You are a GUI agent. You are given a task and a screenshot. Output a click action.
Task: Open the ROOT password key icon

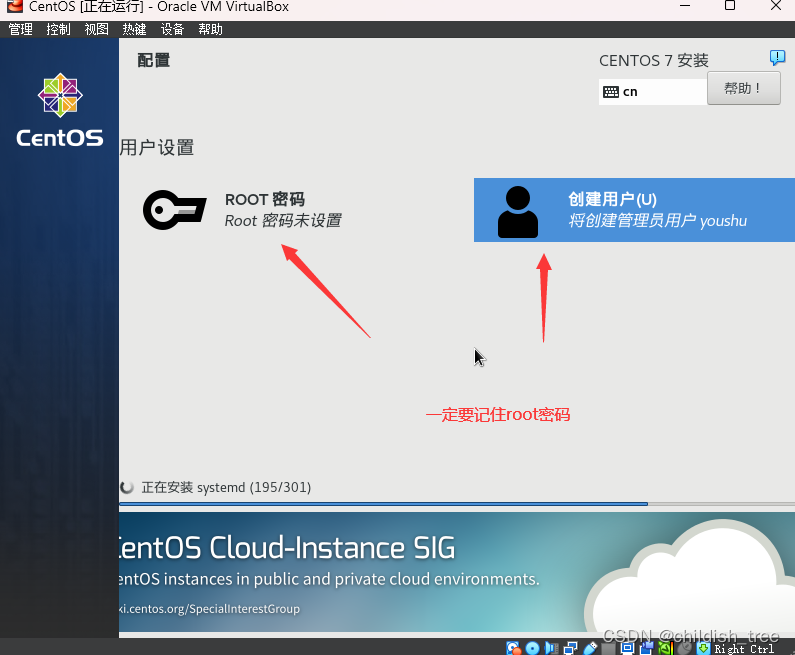174,209
